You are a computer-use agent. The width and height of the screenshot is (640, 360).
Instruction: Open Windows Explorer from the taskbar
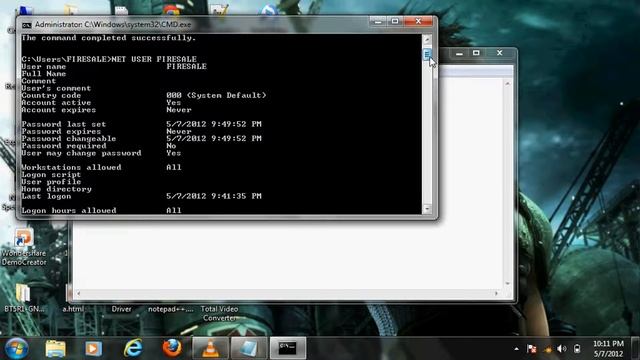click(56, 348)
